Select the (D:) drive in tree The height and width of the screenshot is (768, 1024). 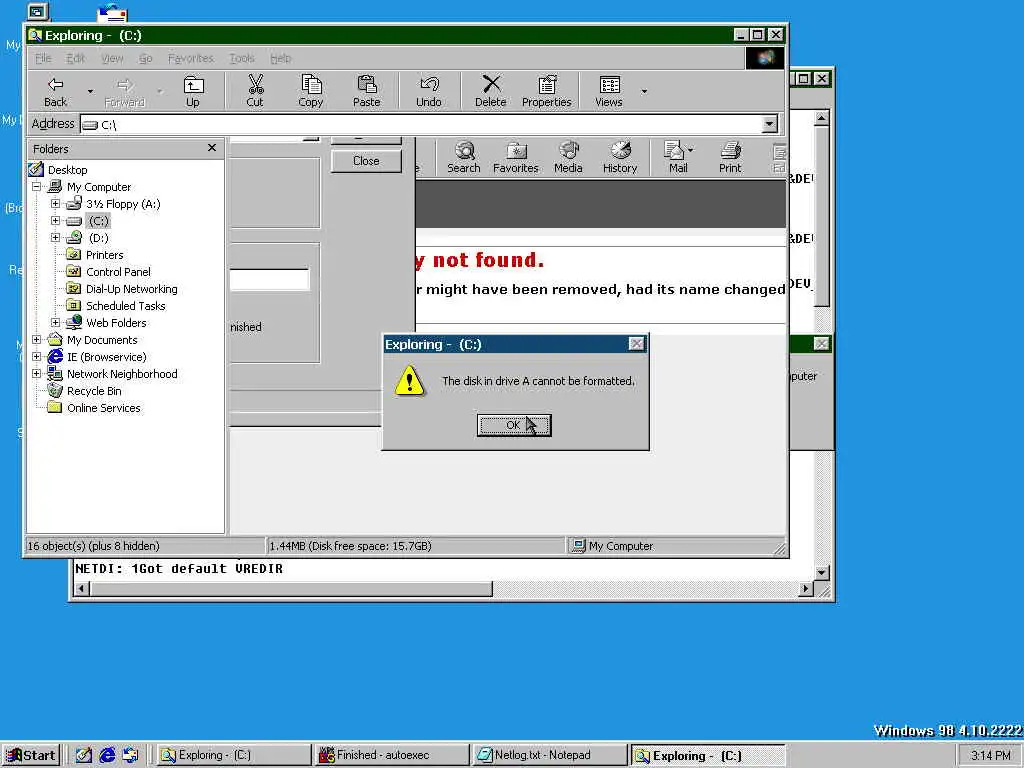tap(99, 238)
